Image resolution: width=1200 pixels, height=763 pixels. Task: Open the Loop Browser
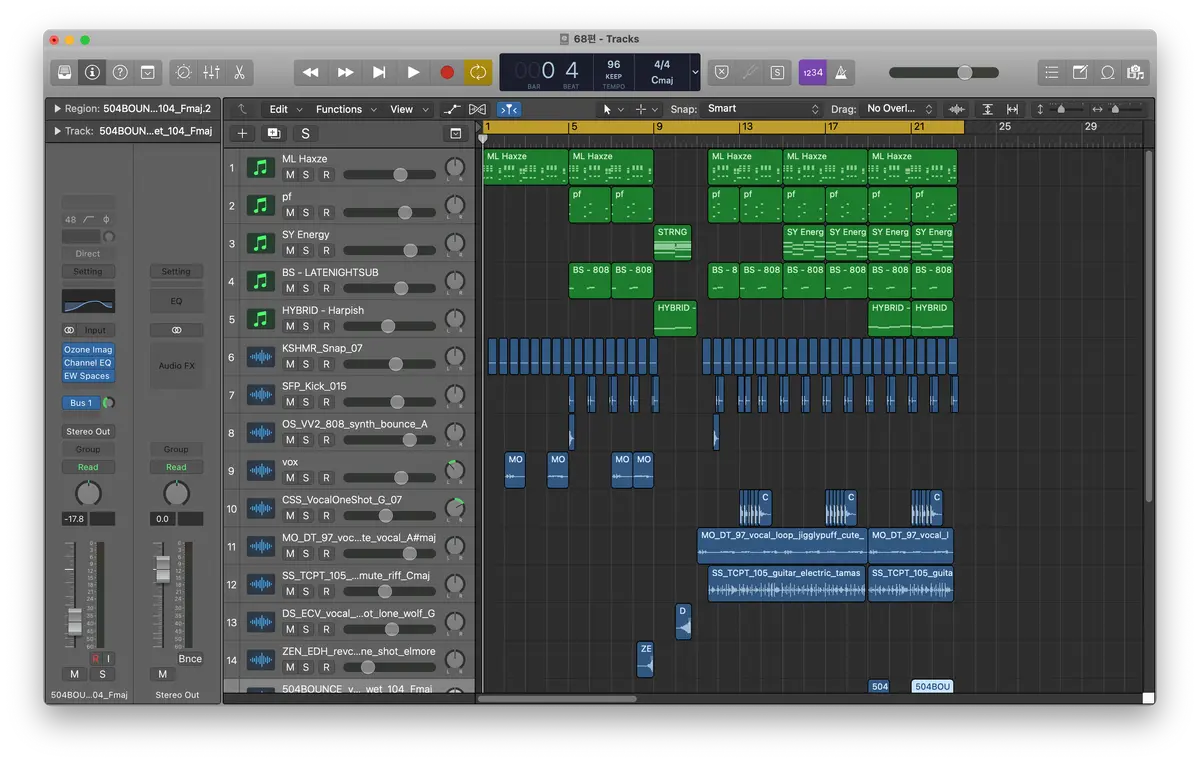point(1108,72)
